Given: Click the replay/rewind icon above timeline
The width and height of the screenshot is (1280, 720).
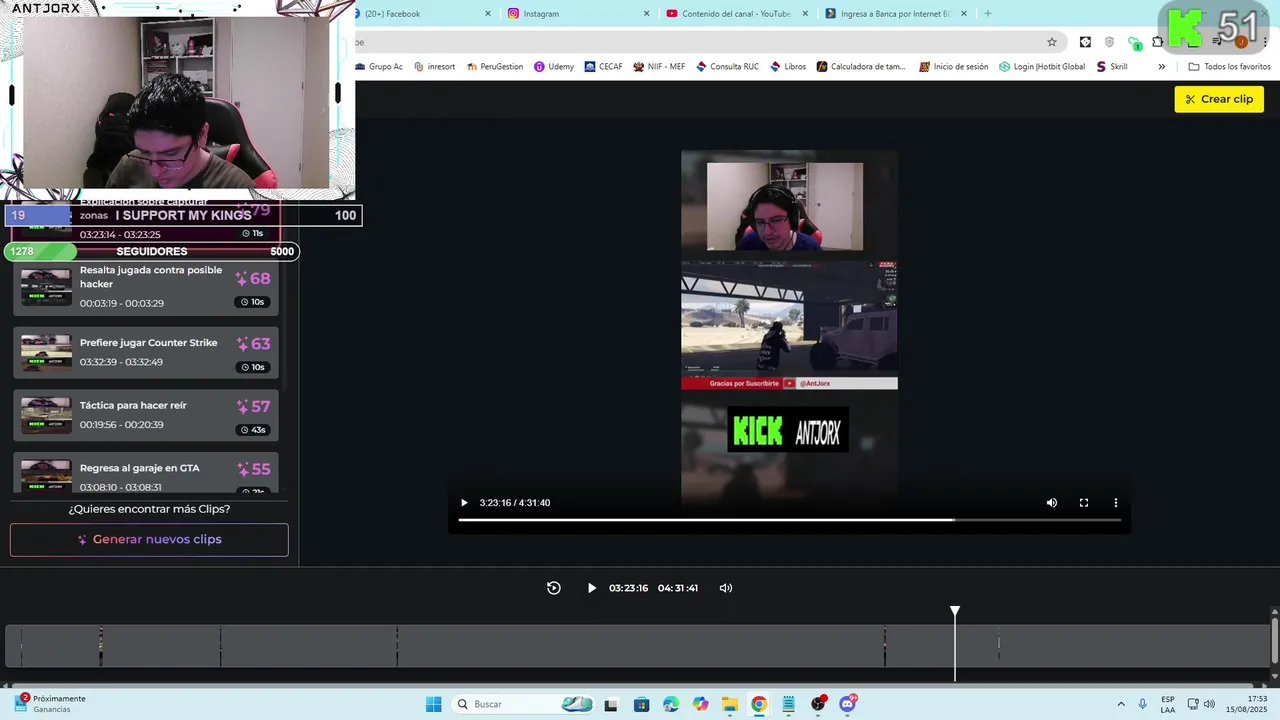Looking at the screenshot, I should pos(553,588).
